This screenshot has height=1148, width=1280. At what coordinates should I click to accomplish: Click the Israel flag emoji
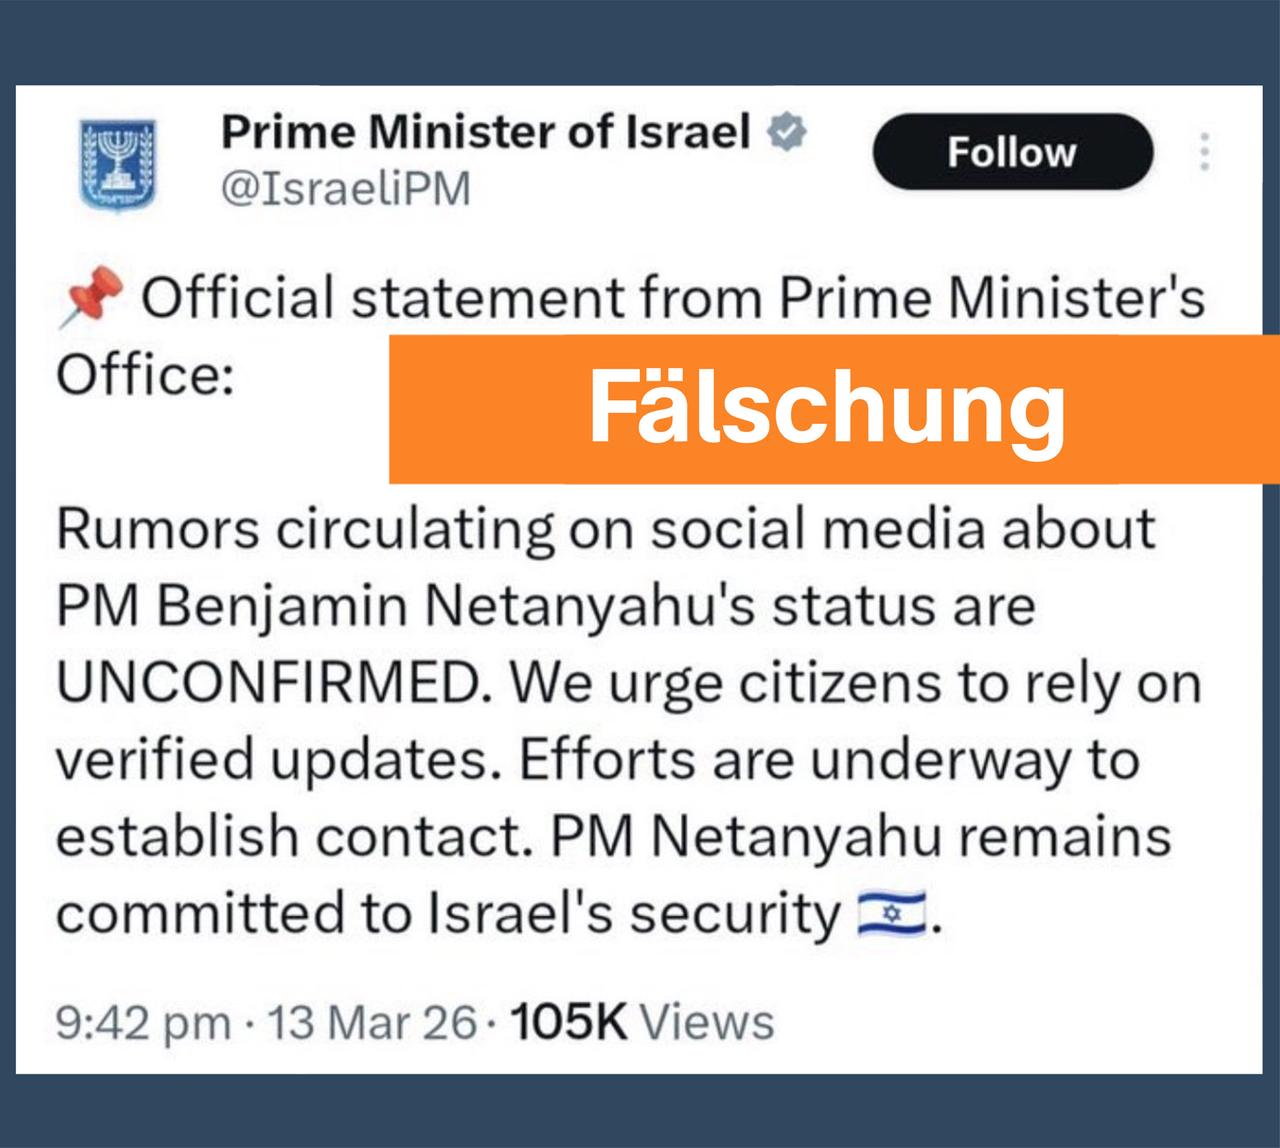click(x=893, y=913)
